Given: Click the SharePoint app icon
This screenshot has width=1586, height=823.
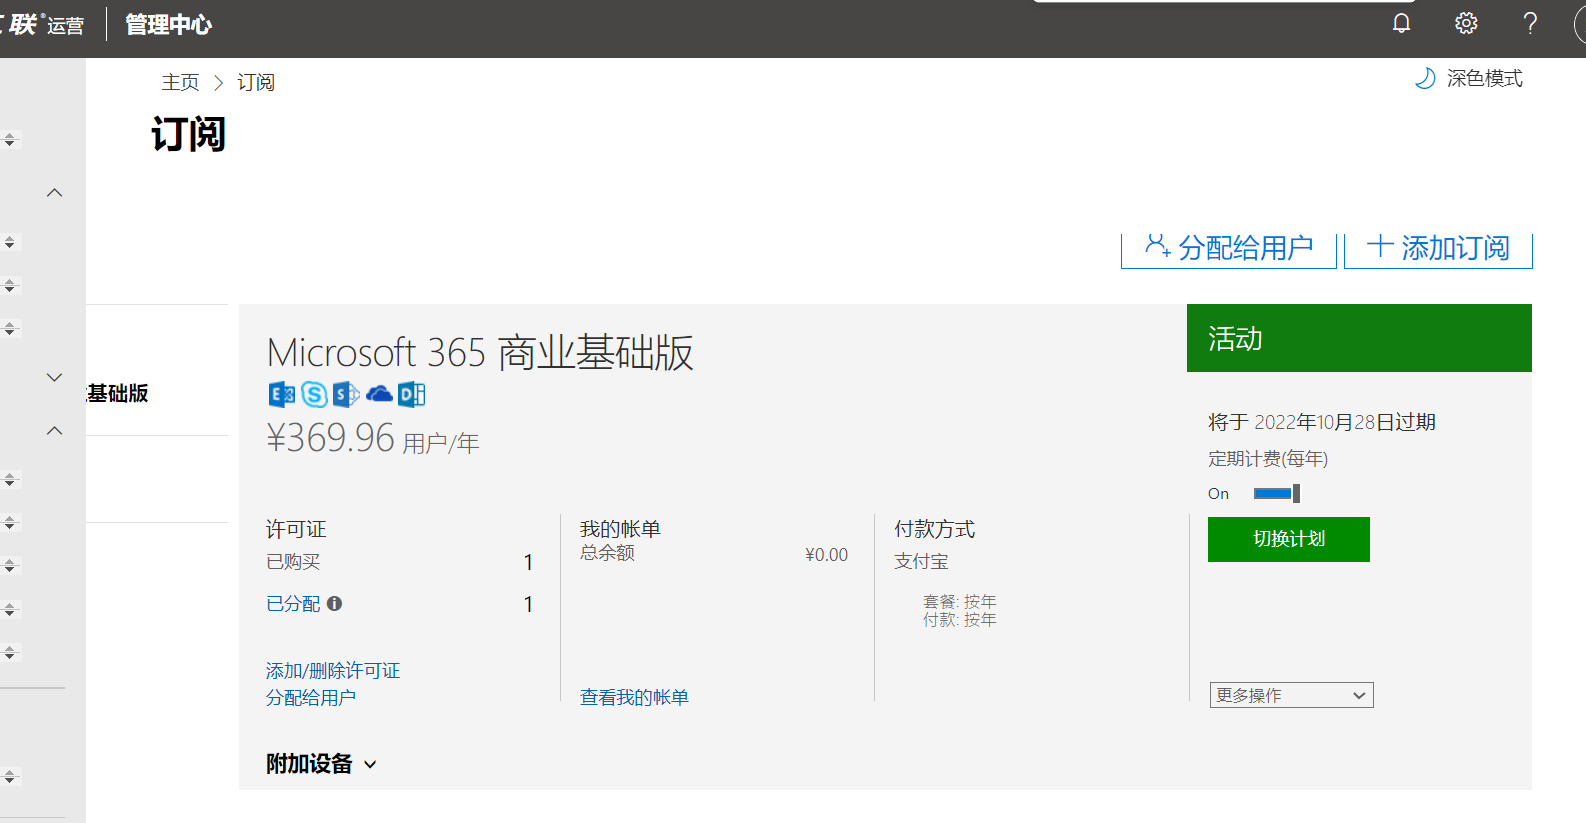Looking at the screenshot, I should pos(346,394).
